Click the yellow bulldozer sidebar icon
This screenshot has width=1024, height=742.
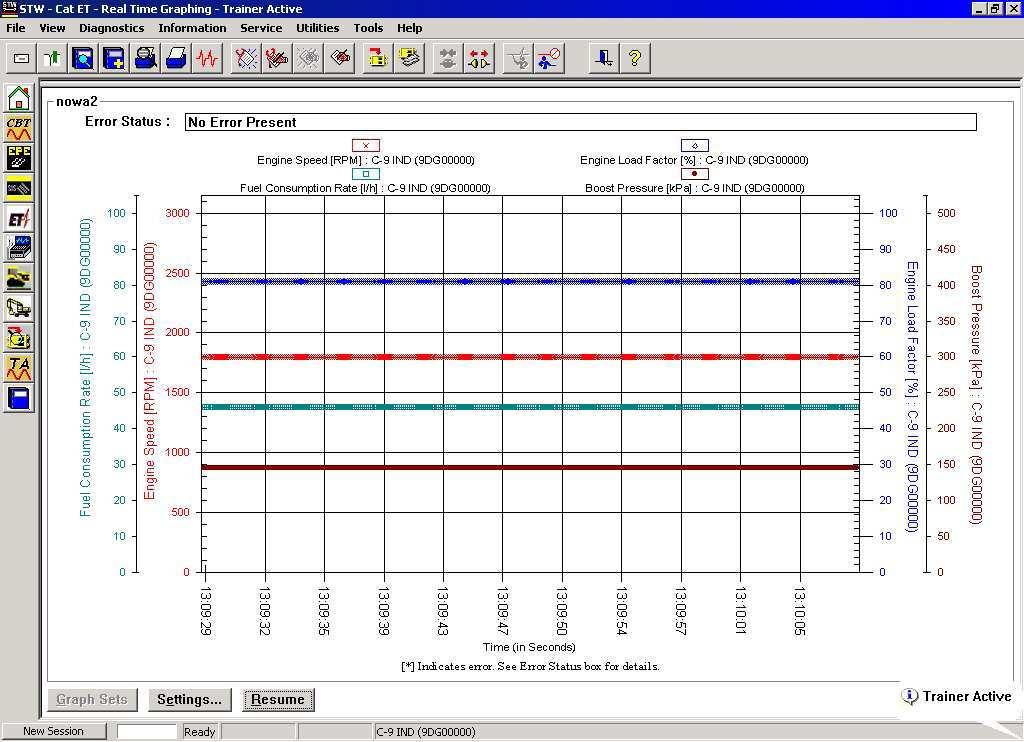19,278
